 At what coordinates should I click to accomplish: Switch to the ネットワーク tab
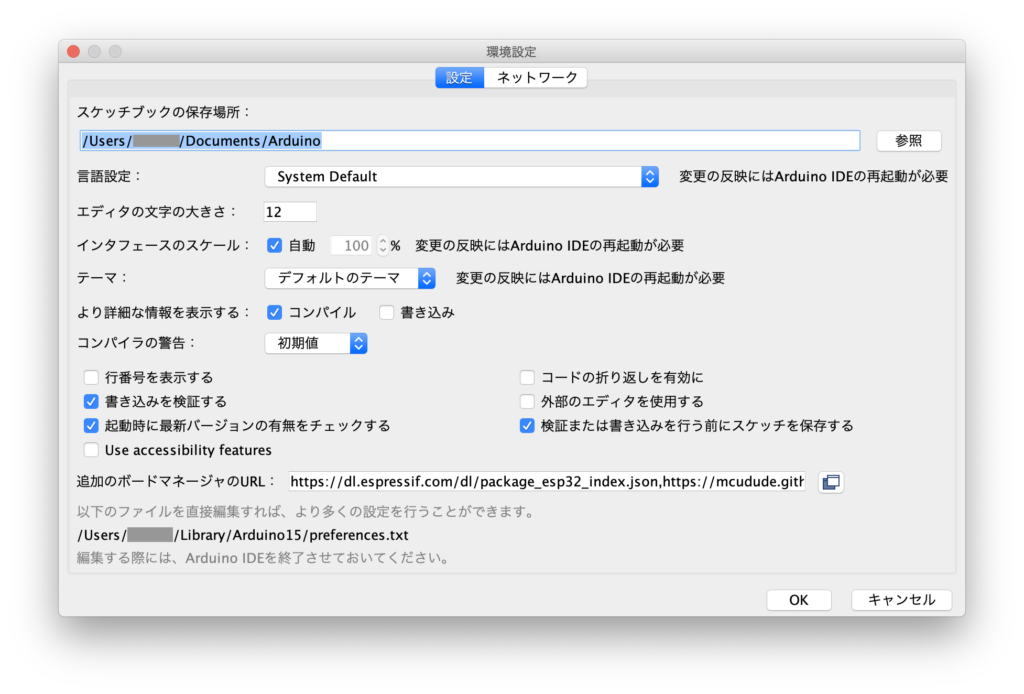(537, 78)
